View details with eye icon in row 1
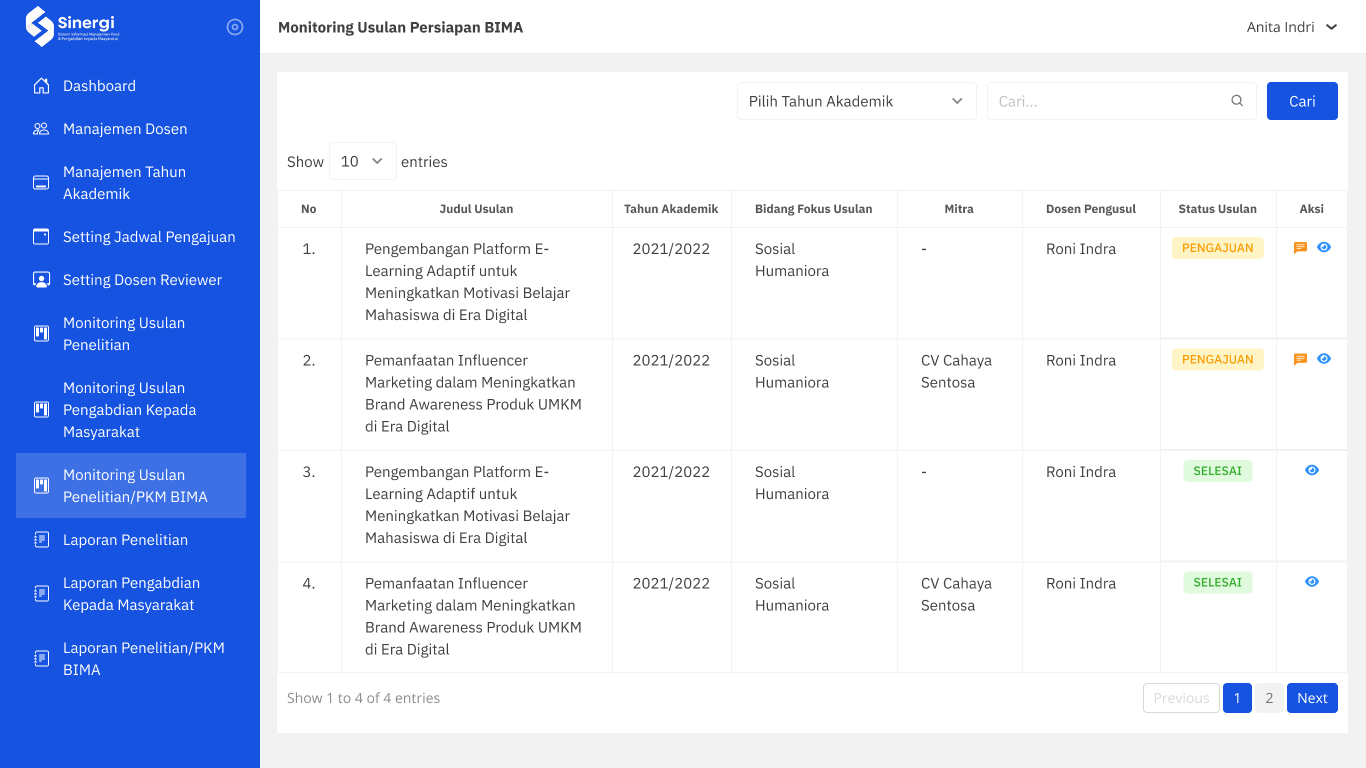 coord(1324,247)
